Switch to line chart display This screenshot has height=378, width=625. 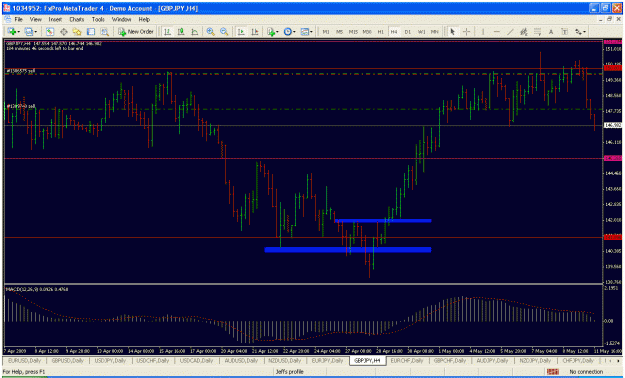[195, 32]
